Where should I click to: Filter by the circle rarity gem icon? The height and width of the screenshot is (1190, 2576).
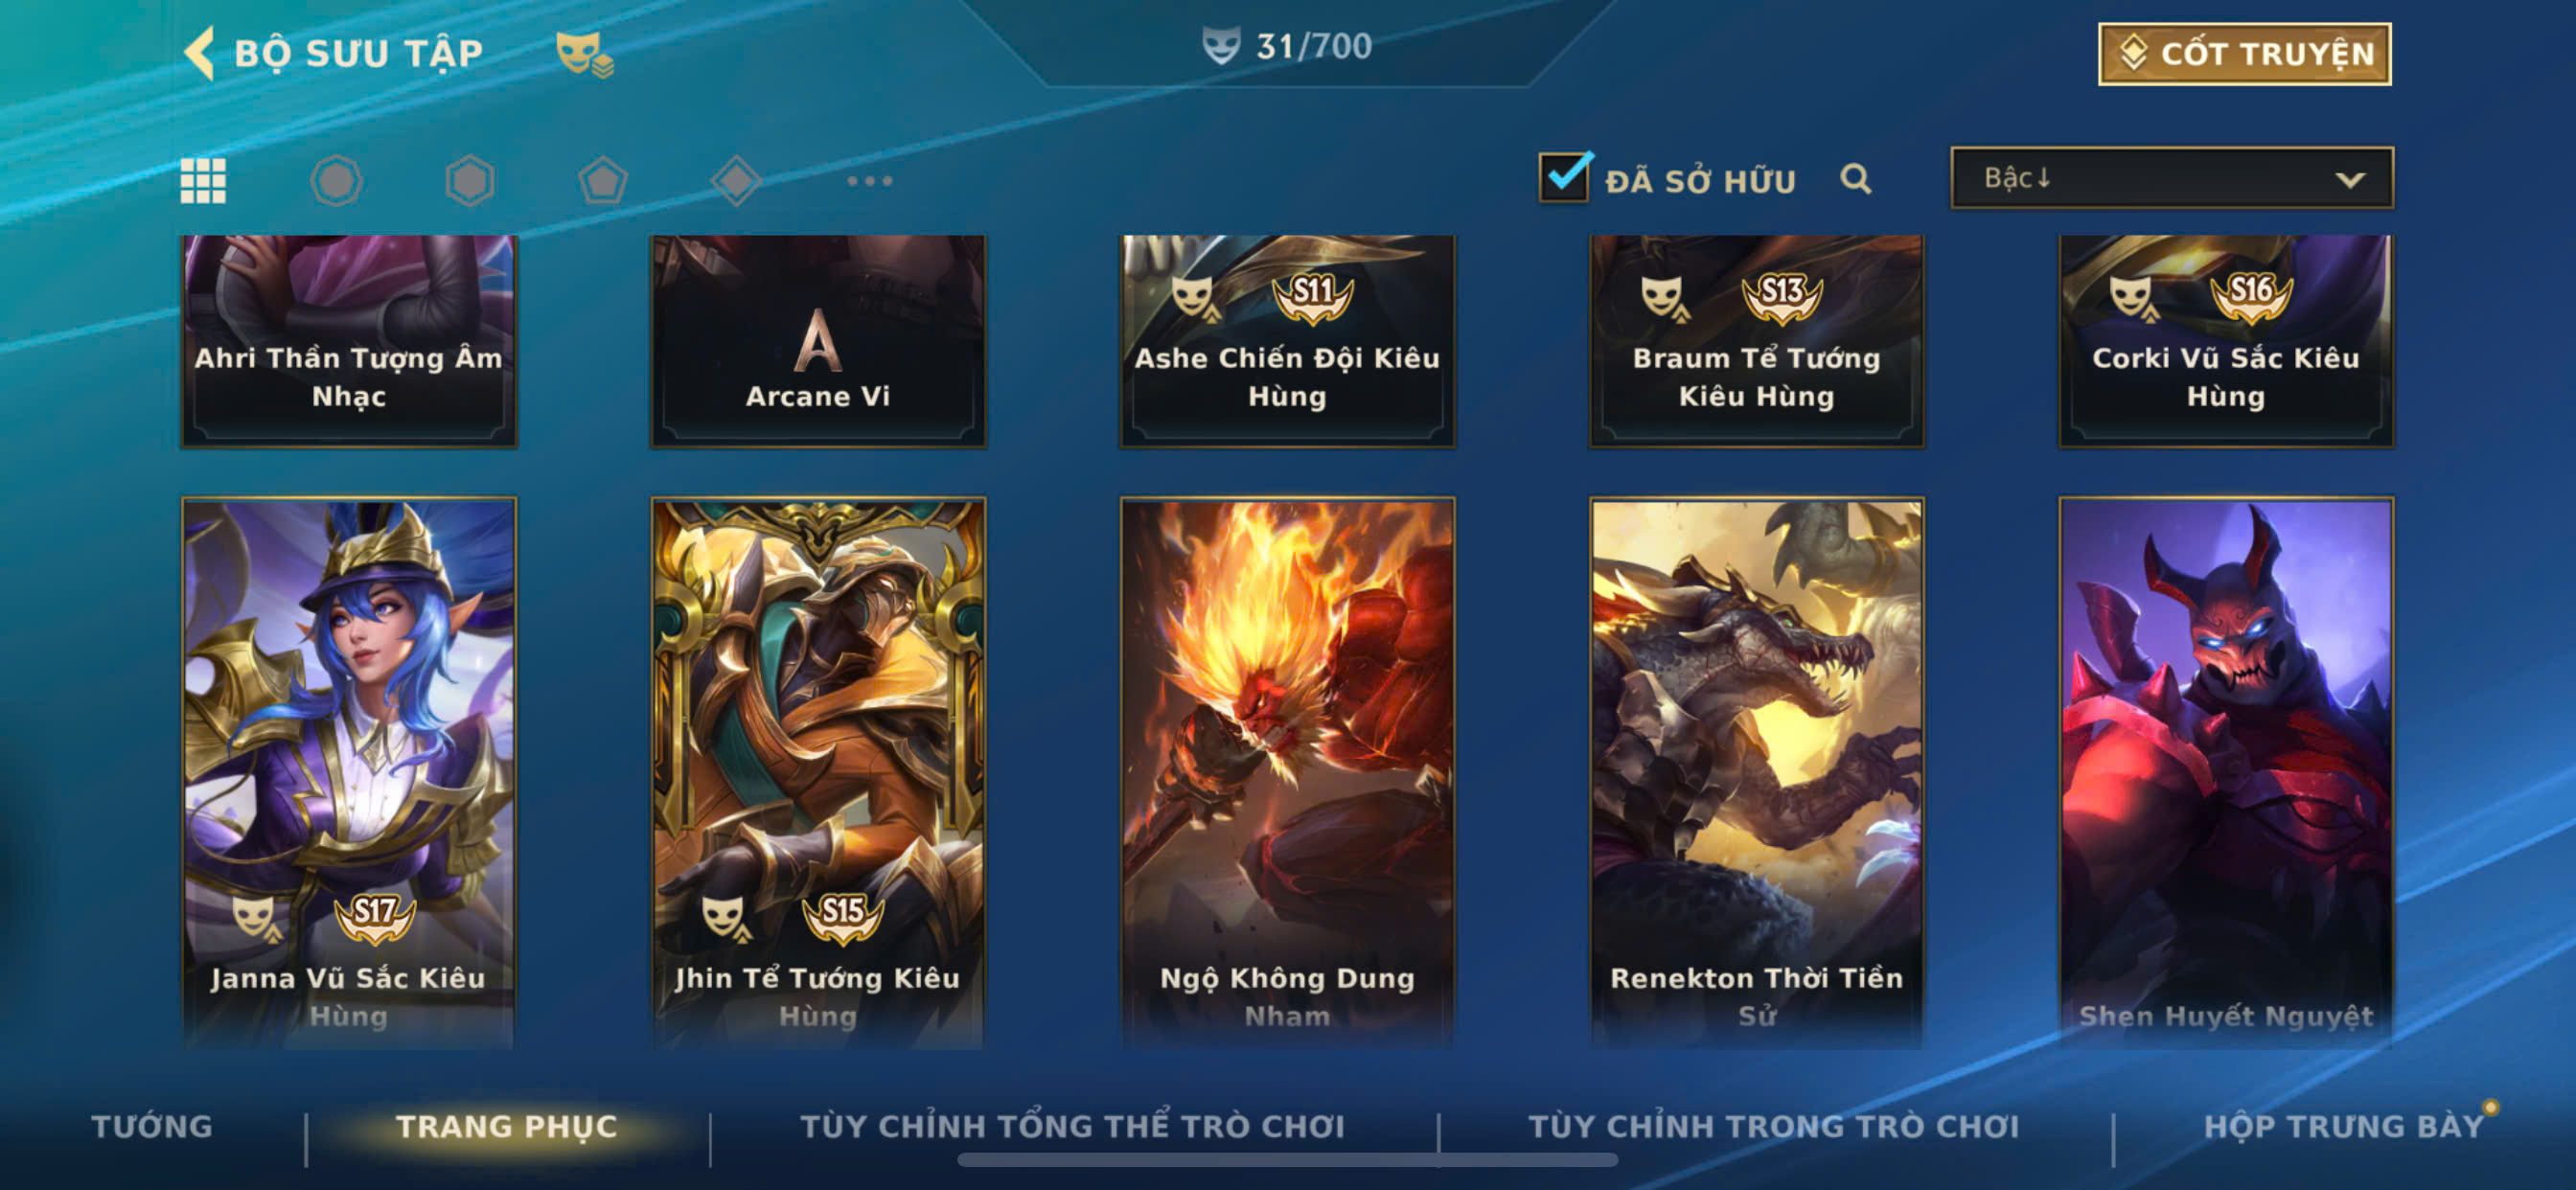tap(336, 181)
